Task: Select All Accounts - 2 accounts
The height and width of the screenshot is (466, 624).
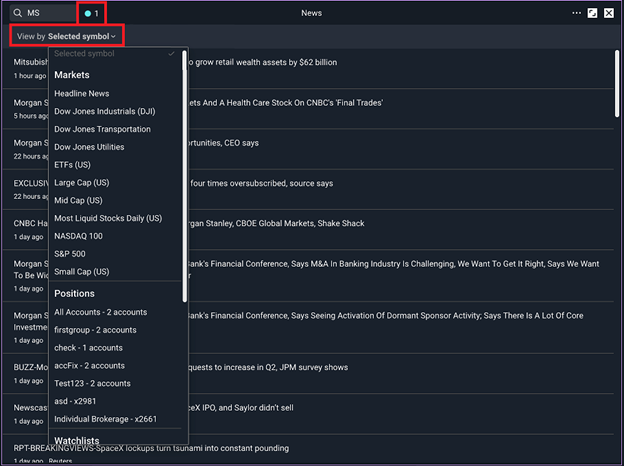Action: (101, 312)
